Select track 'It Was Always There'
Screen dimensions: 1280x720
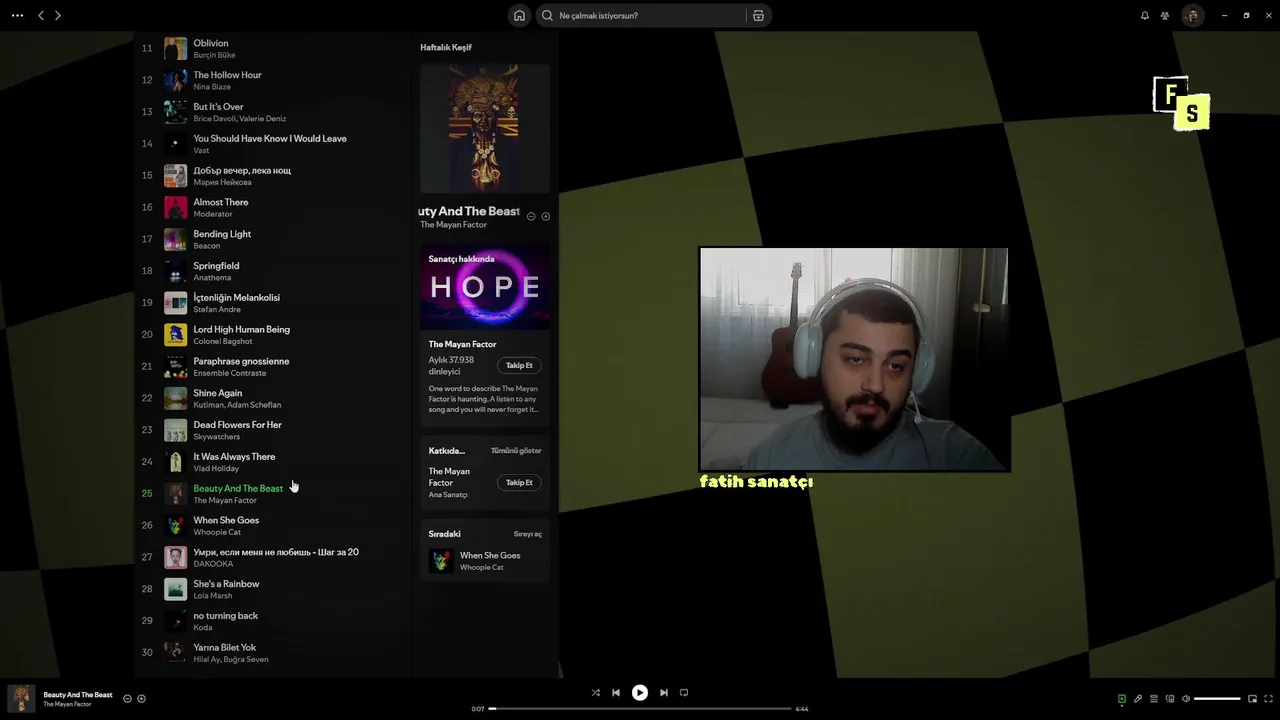point(272,462)
